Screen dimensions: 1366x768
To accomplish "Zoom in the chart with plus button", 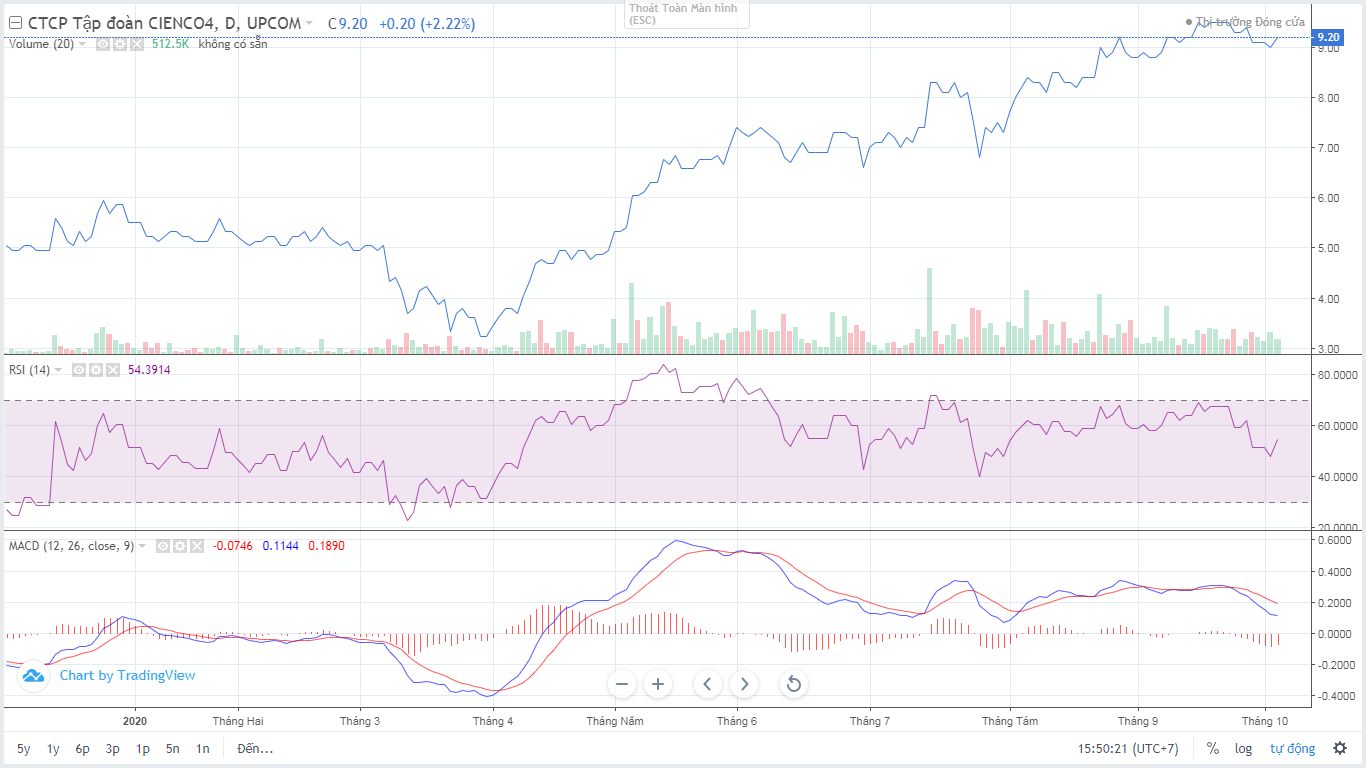I will click(658, 684).
